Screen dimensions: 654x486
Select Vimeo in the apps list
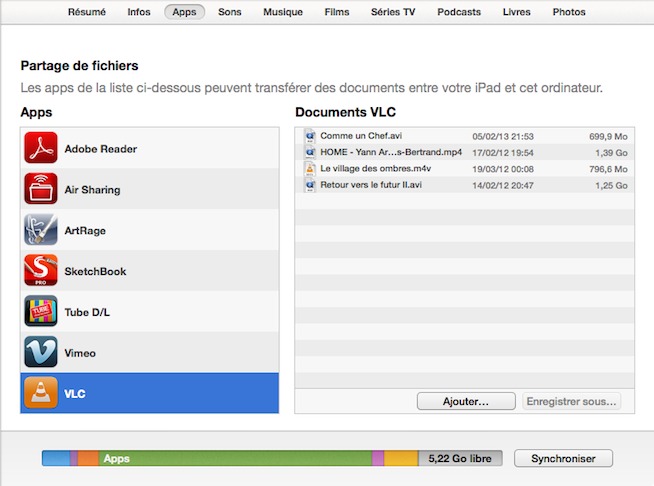(150, 353)
